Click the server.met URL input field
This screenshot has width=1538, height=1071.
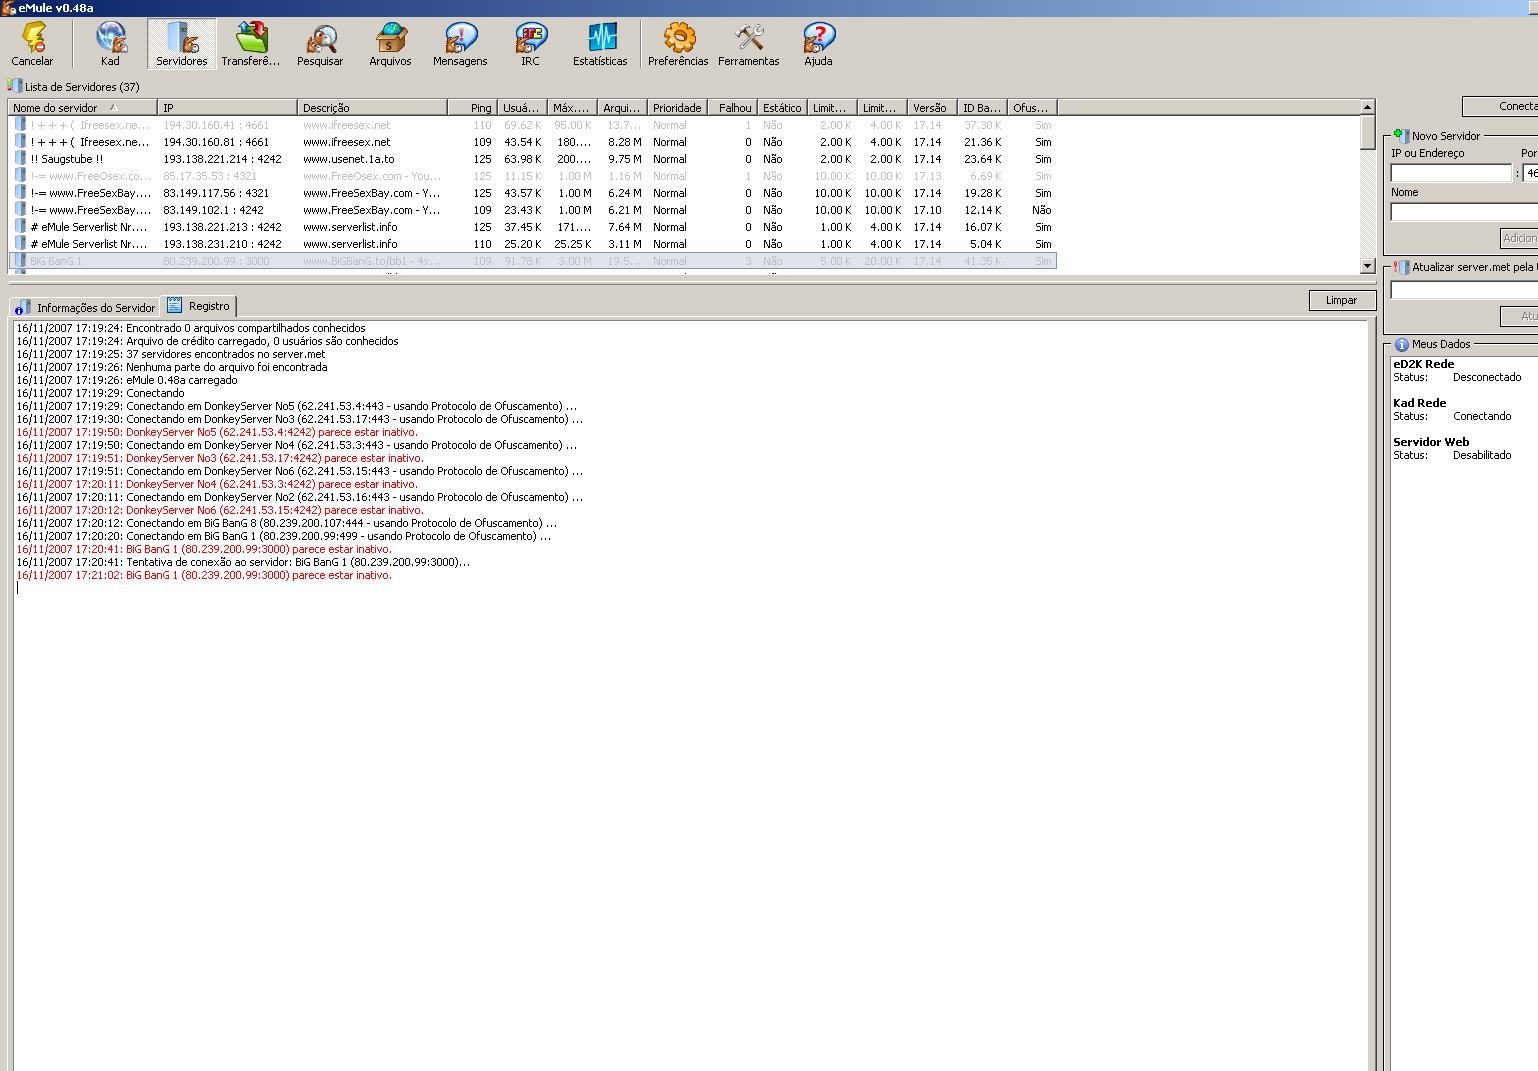pyautogui.click(x=1464, y=290)
